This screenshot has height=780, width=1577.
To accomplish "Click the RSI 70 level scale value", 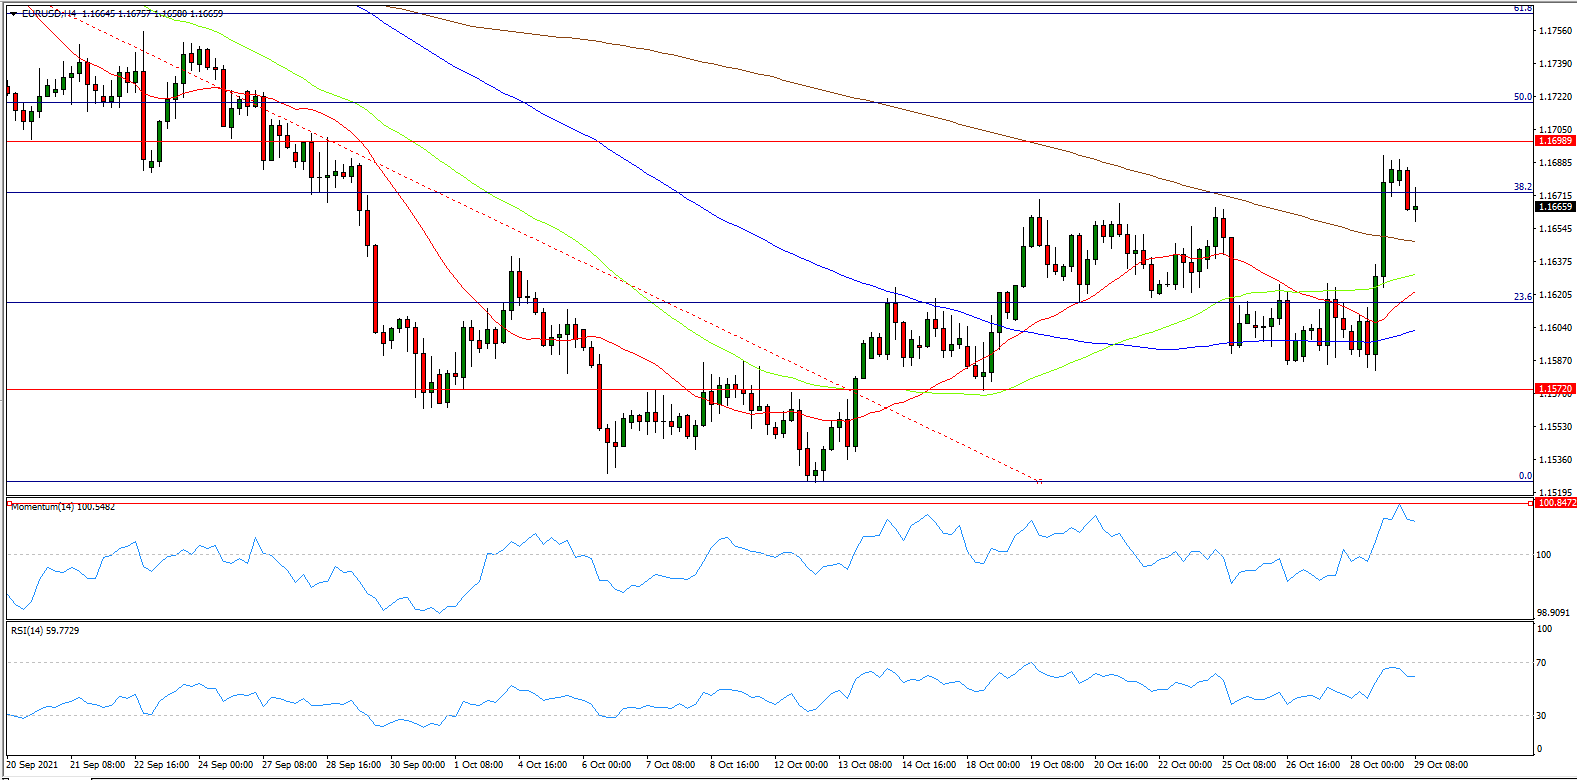I will tap(1542, 663).
